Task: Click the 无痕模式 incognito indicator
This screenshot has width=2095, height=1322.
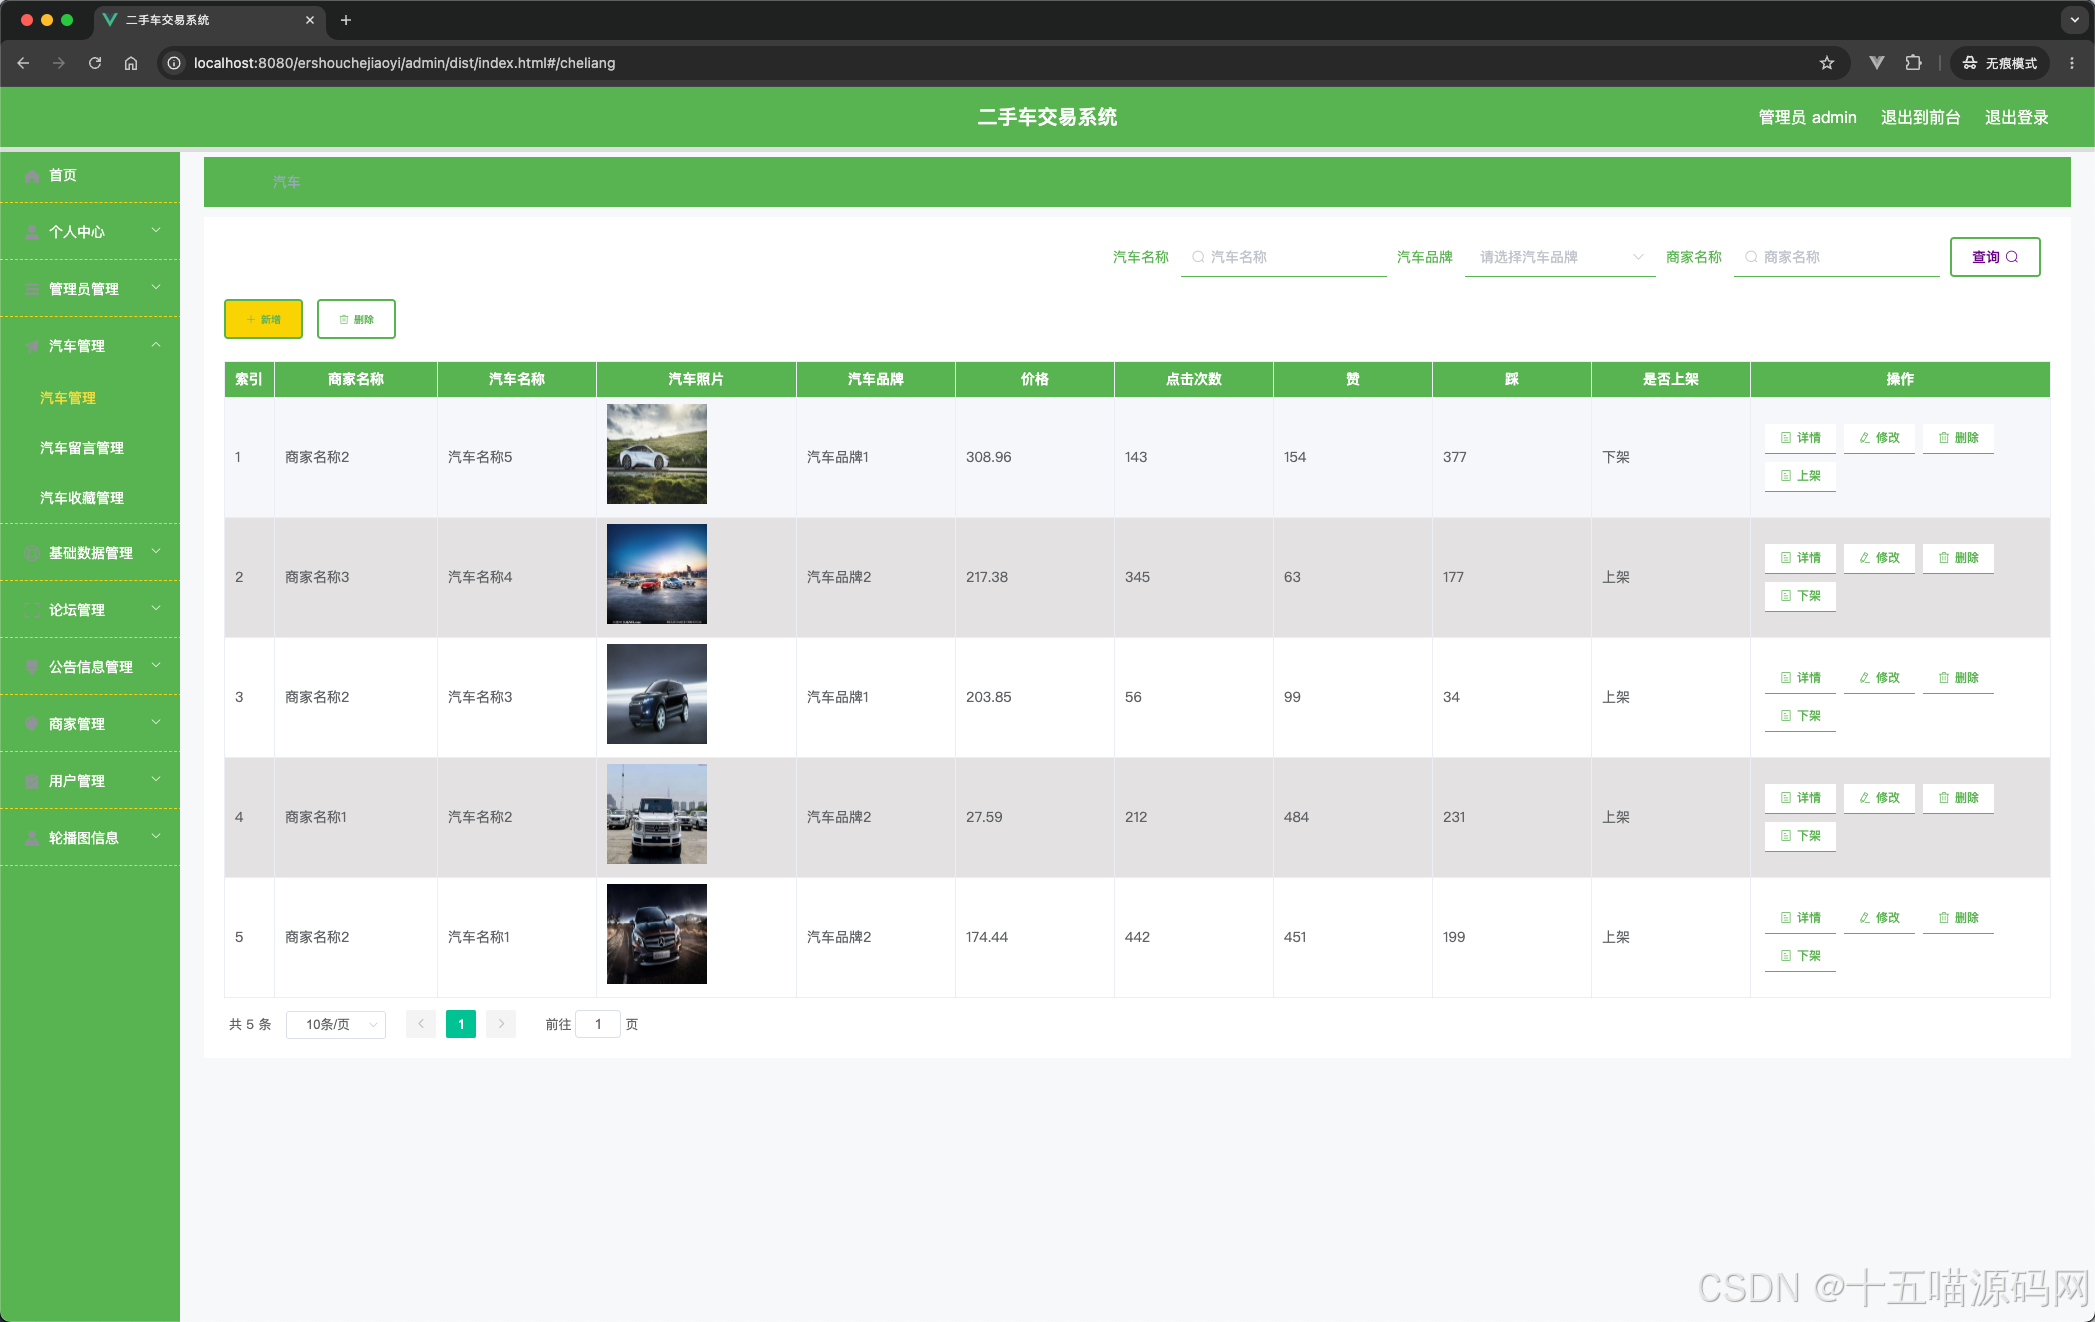Action: tap(2000, 63)
